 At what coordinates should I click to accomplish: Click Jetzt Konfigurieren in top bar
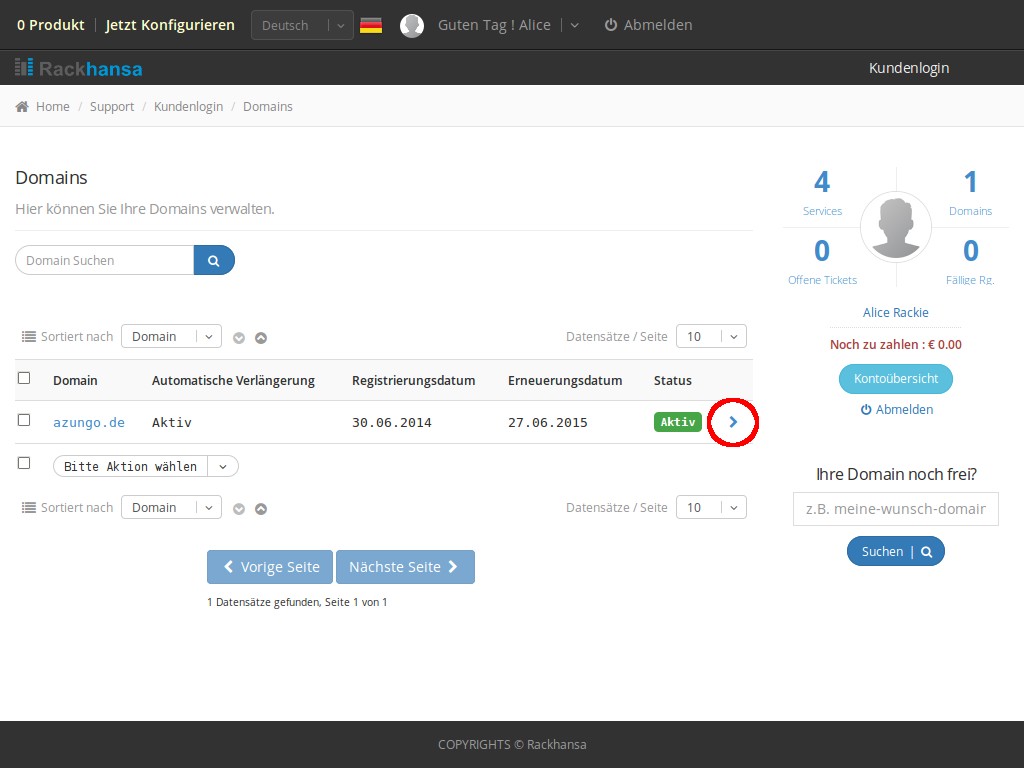tap(170, 25)
